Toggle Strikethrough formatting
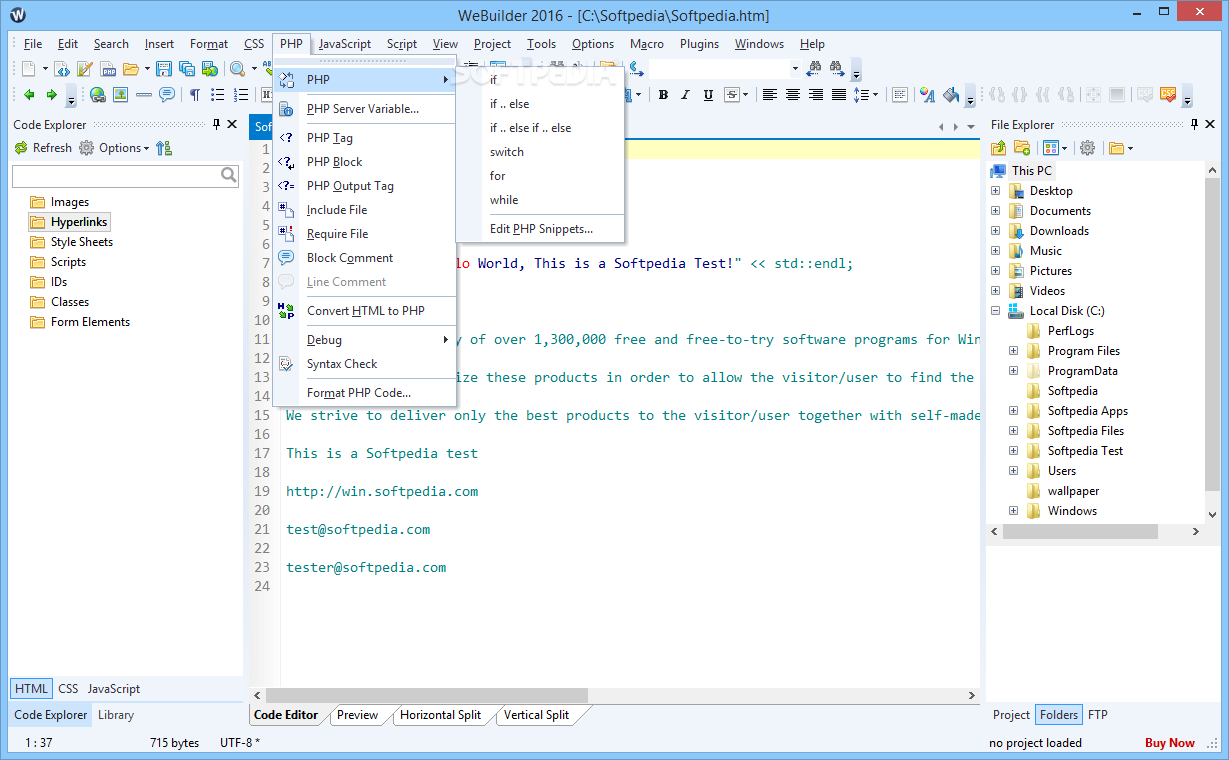This screenshot has height=760, width=1229. 732,95
